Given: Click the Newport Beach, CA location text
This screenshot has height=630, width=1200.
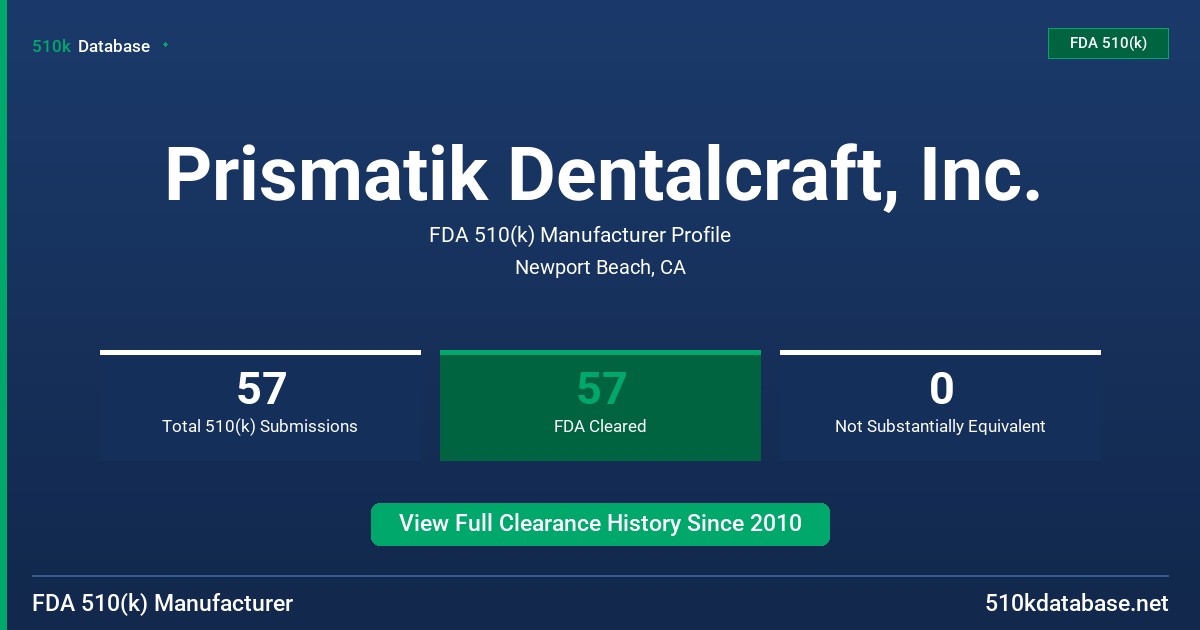Looking at the screenshot, I should [x=600, y=268].
